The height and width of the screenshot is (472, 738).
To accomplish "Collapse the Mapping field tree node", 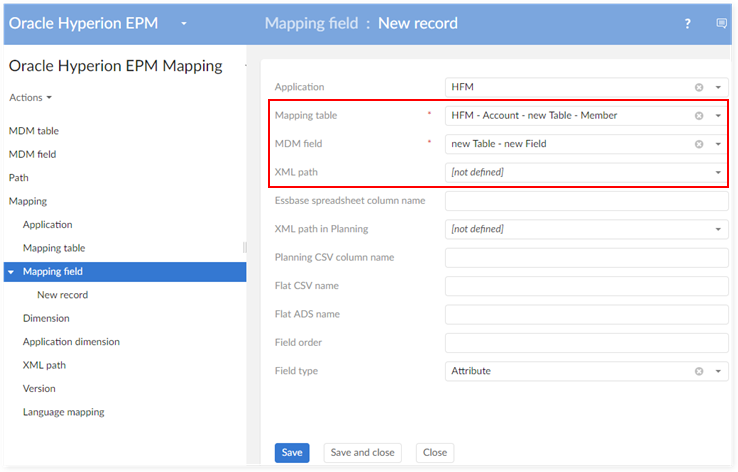I will pos(11,272).
